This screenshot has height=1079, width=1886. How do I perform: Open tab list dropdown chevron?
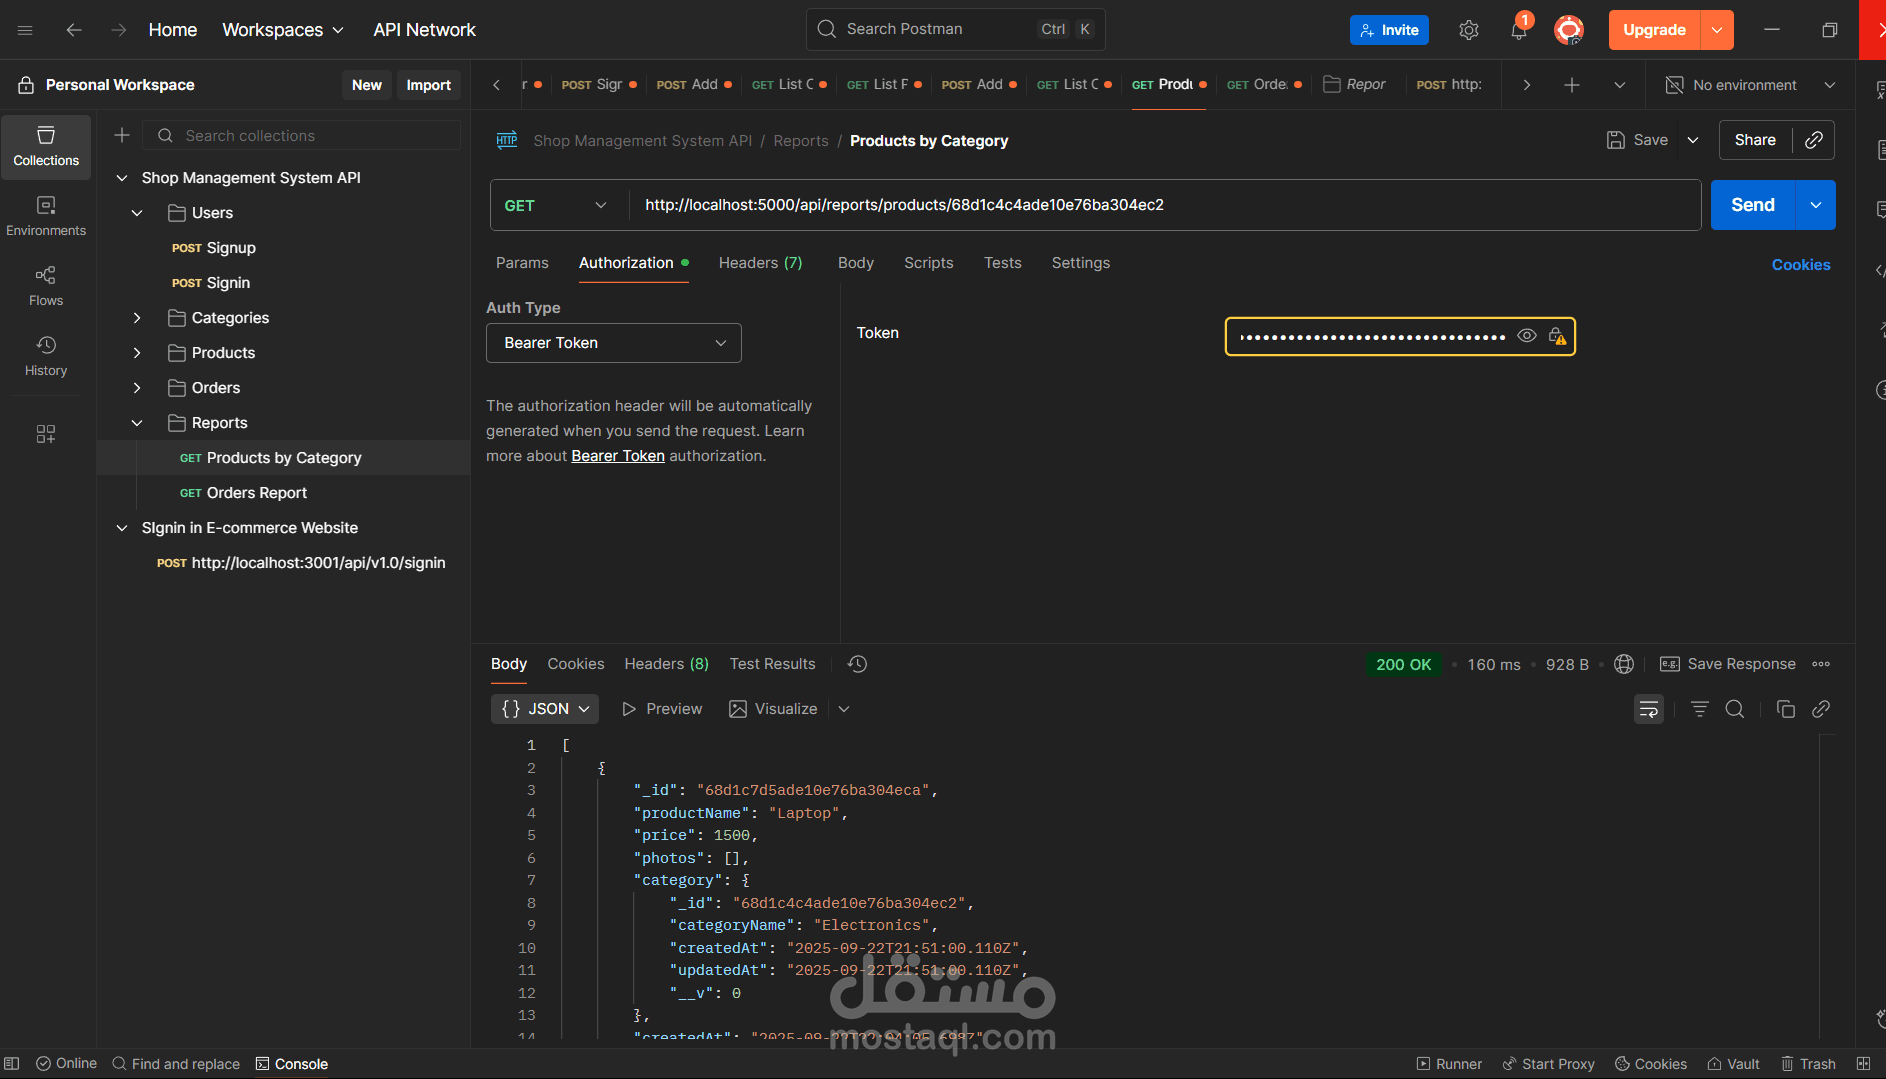click(1619, 85)
